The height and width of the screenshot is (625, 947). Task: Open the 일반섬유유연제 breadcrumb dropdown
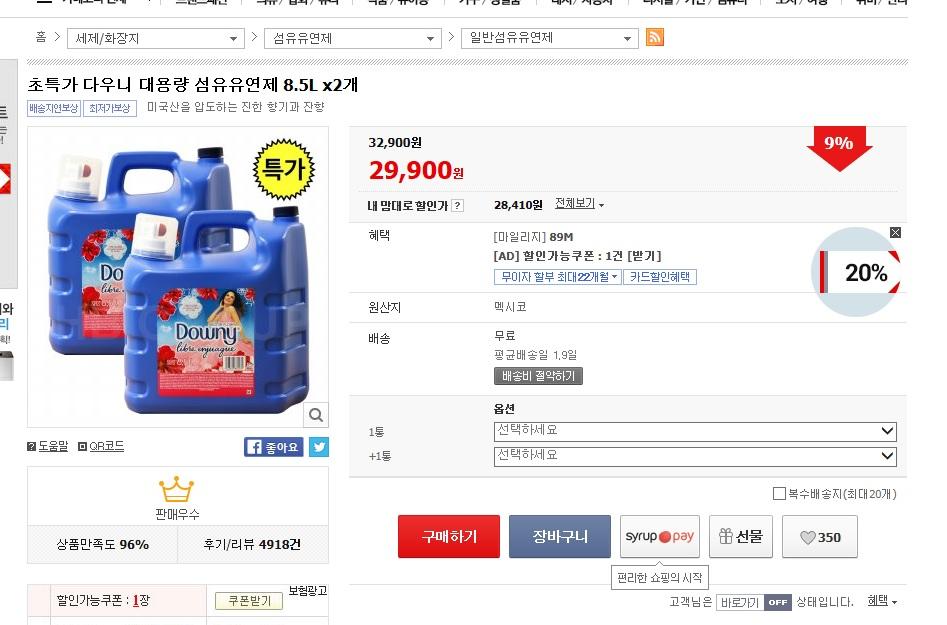(x=549, y=38)
